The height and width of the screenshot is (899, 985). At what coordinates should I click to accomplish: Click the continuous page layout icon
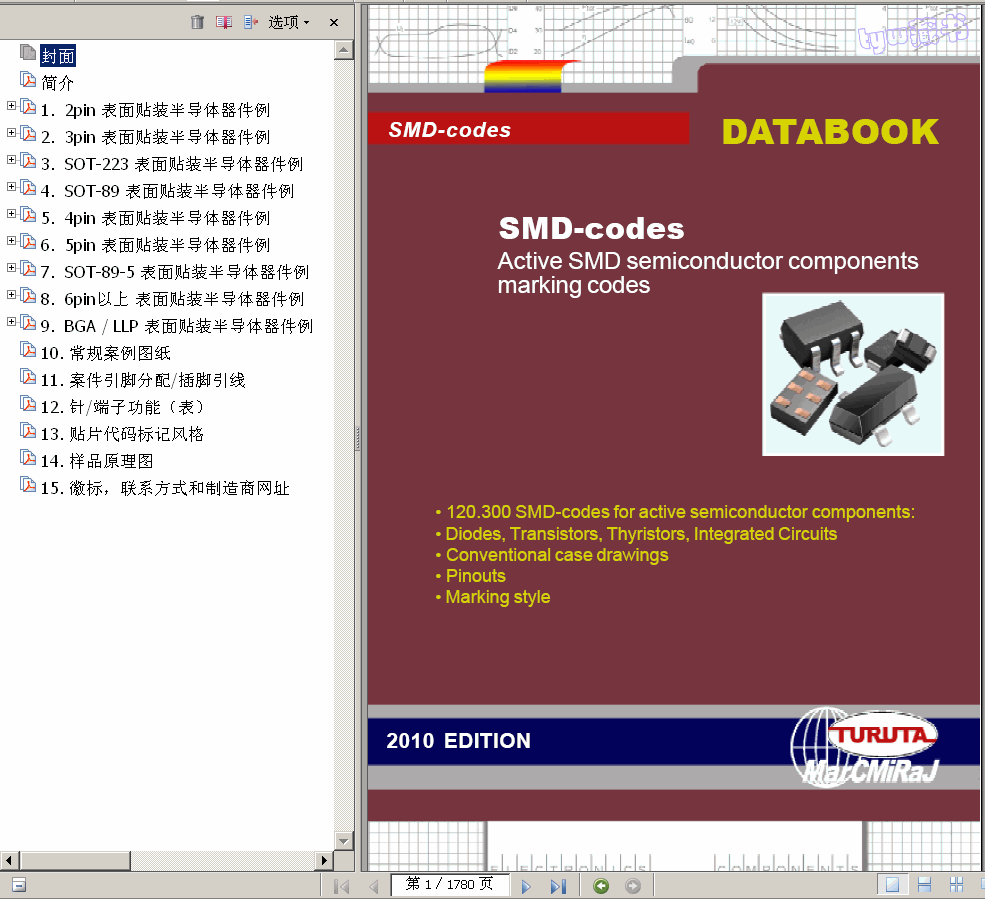923,885
